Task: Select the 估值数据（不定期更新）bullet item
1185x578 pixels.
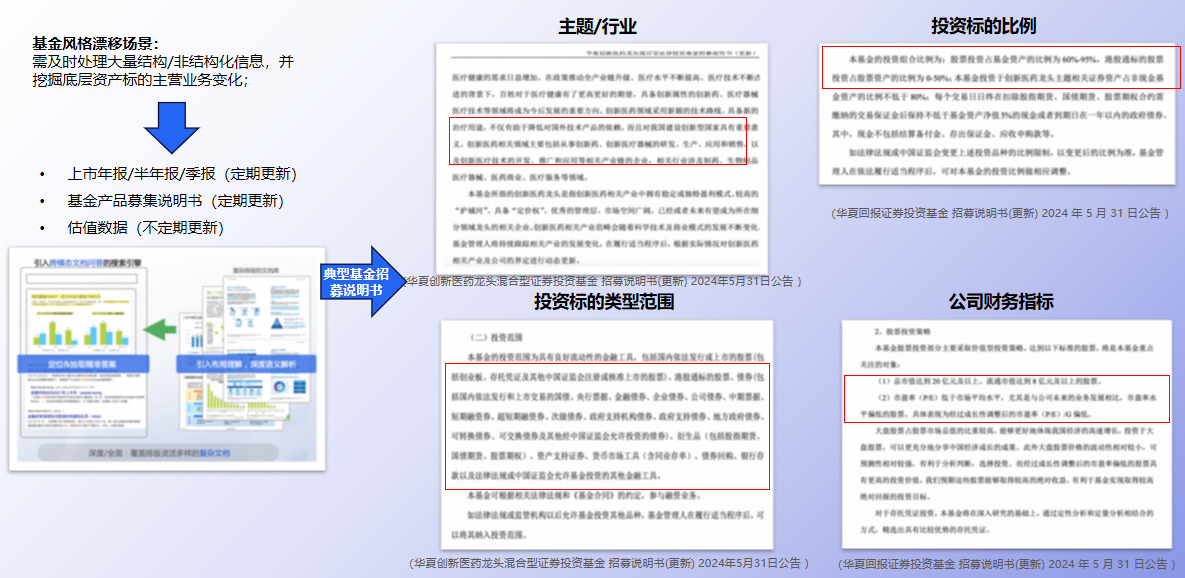Action: 145,228
